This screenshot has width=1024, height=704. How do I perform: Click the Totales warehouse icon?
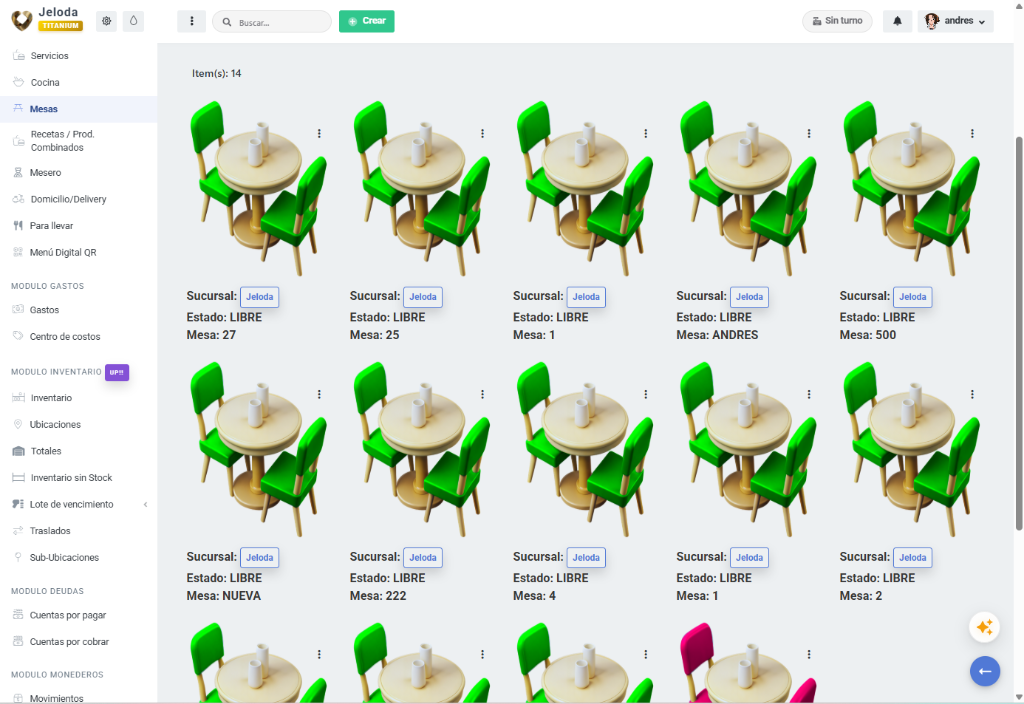click(18, 451)
